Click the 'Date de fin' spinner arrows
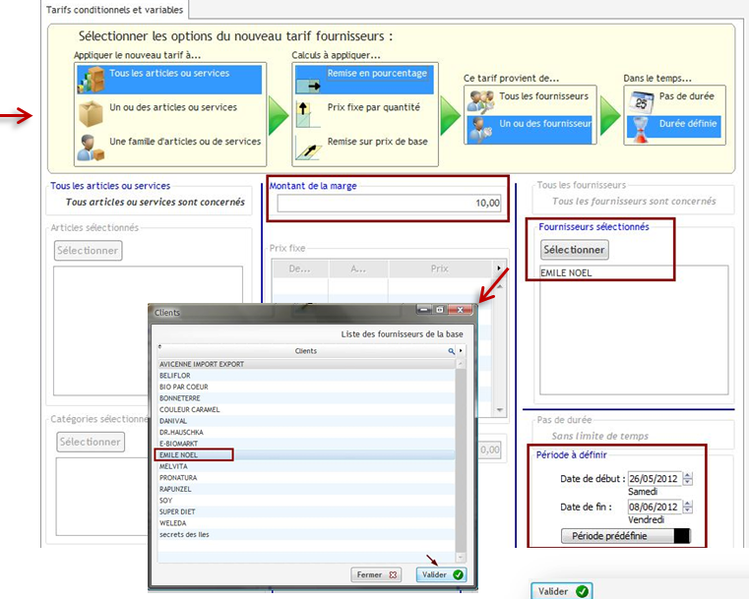Viewport: 749px width, 599px height. tap(687, 507)
